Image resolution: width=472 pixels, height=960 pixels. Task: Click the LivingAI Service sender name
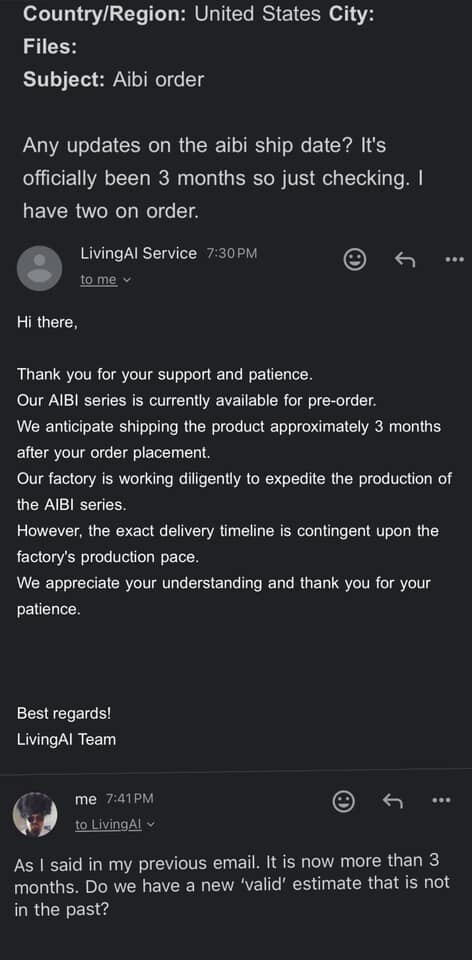(138, 253)
